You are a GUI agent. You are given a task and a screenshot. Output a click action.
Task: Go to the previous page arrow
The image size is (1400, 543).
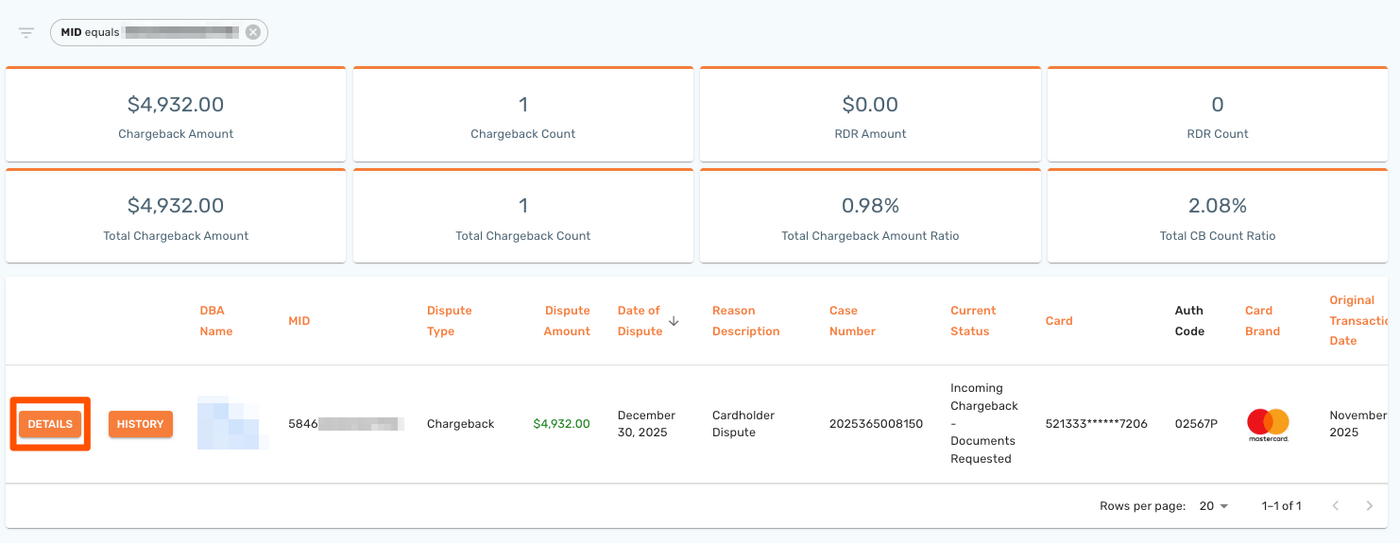click(x=1335, y=506)
